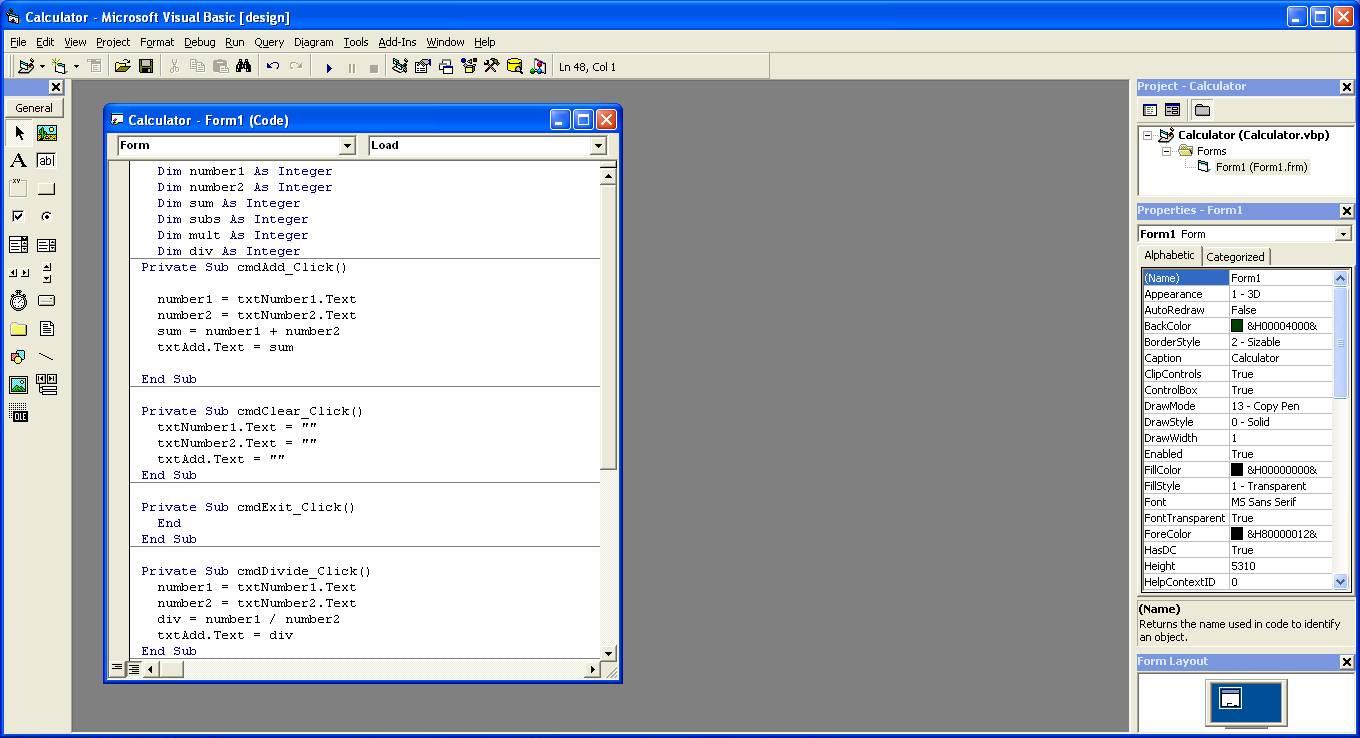The image size is (1360, 738).
Task: Select the Label tool in the toolbox
Action: coord(18,160)
